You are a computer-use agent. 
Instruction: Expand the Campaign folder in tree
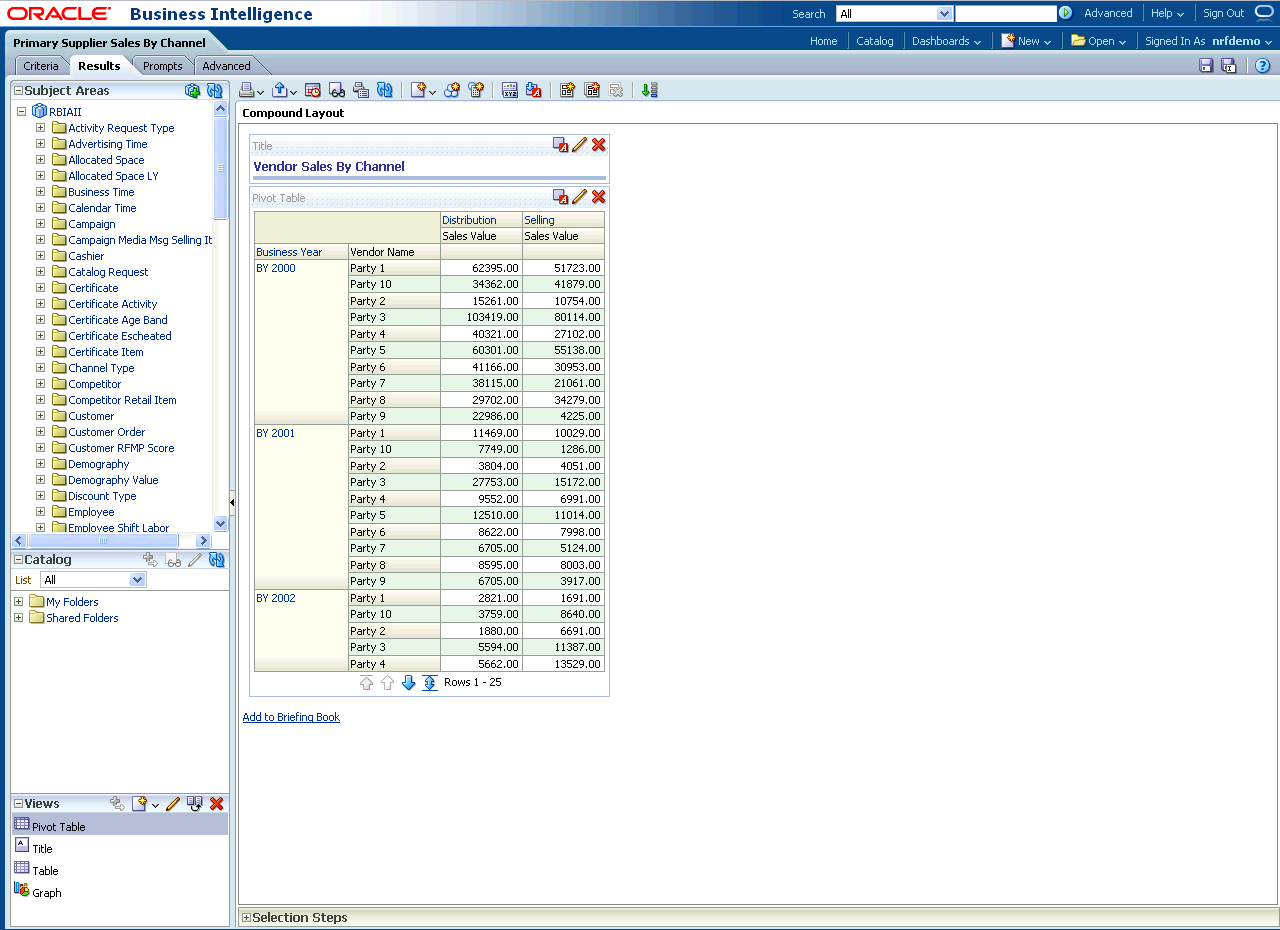point(40,224)
